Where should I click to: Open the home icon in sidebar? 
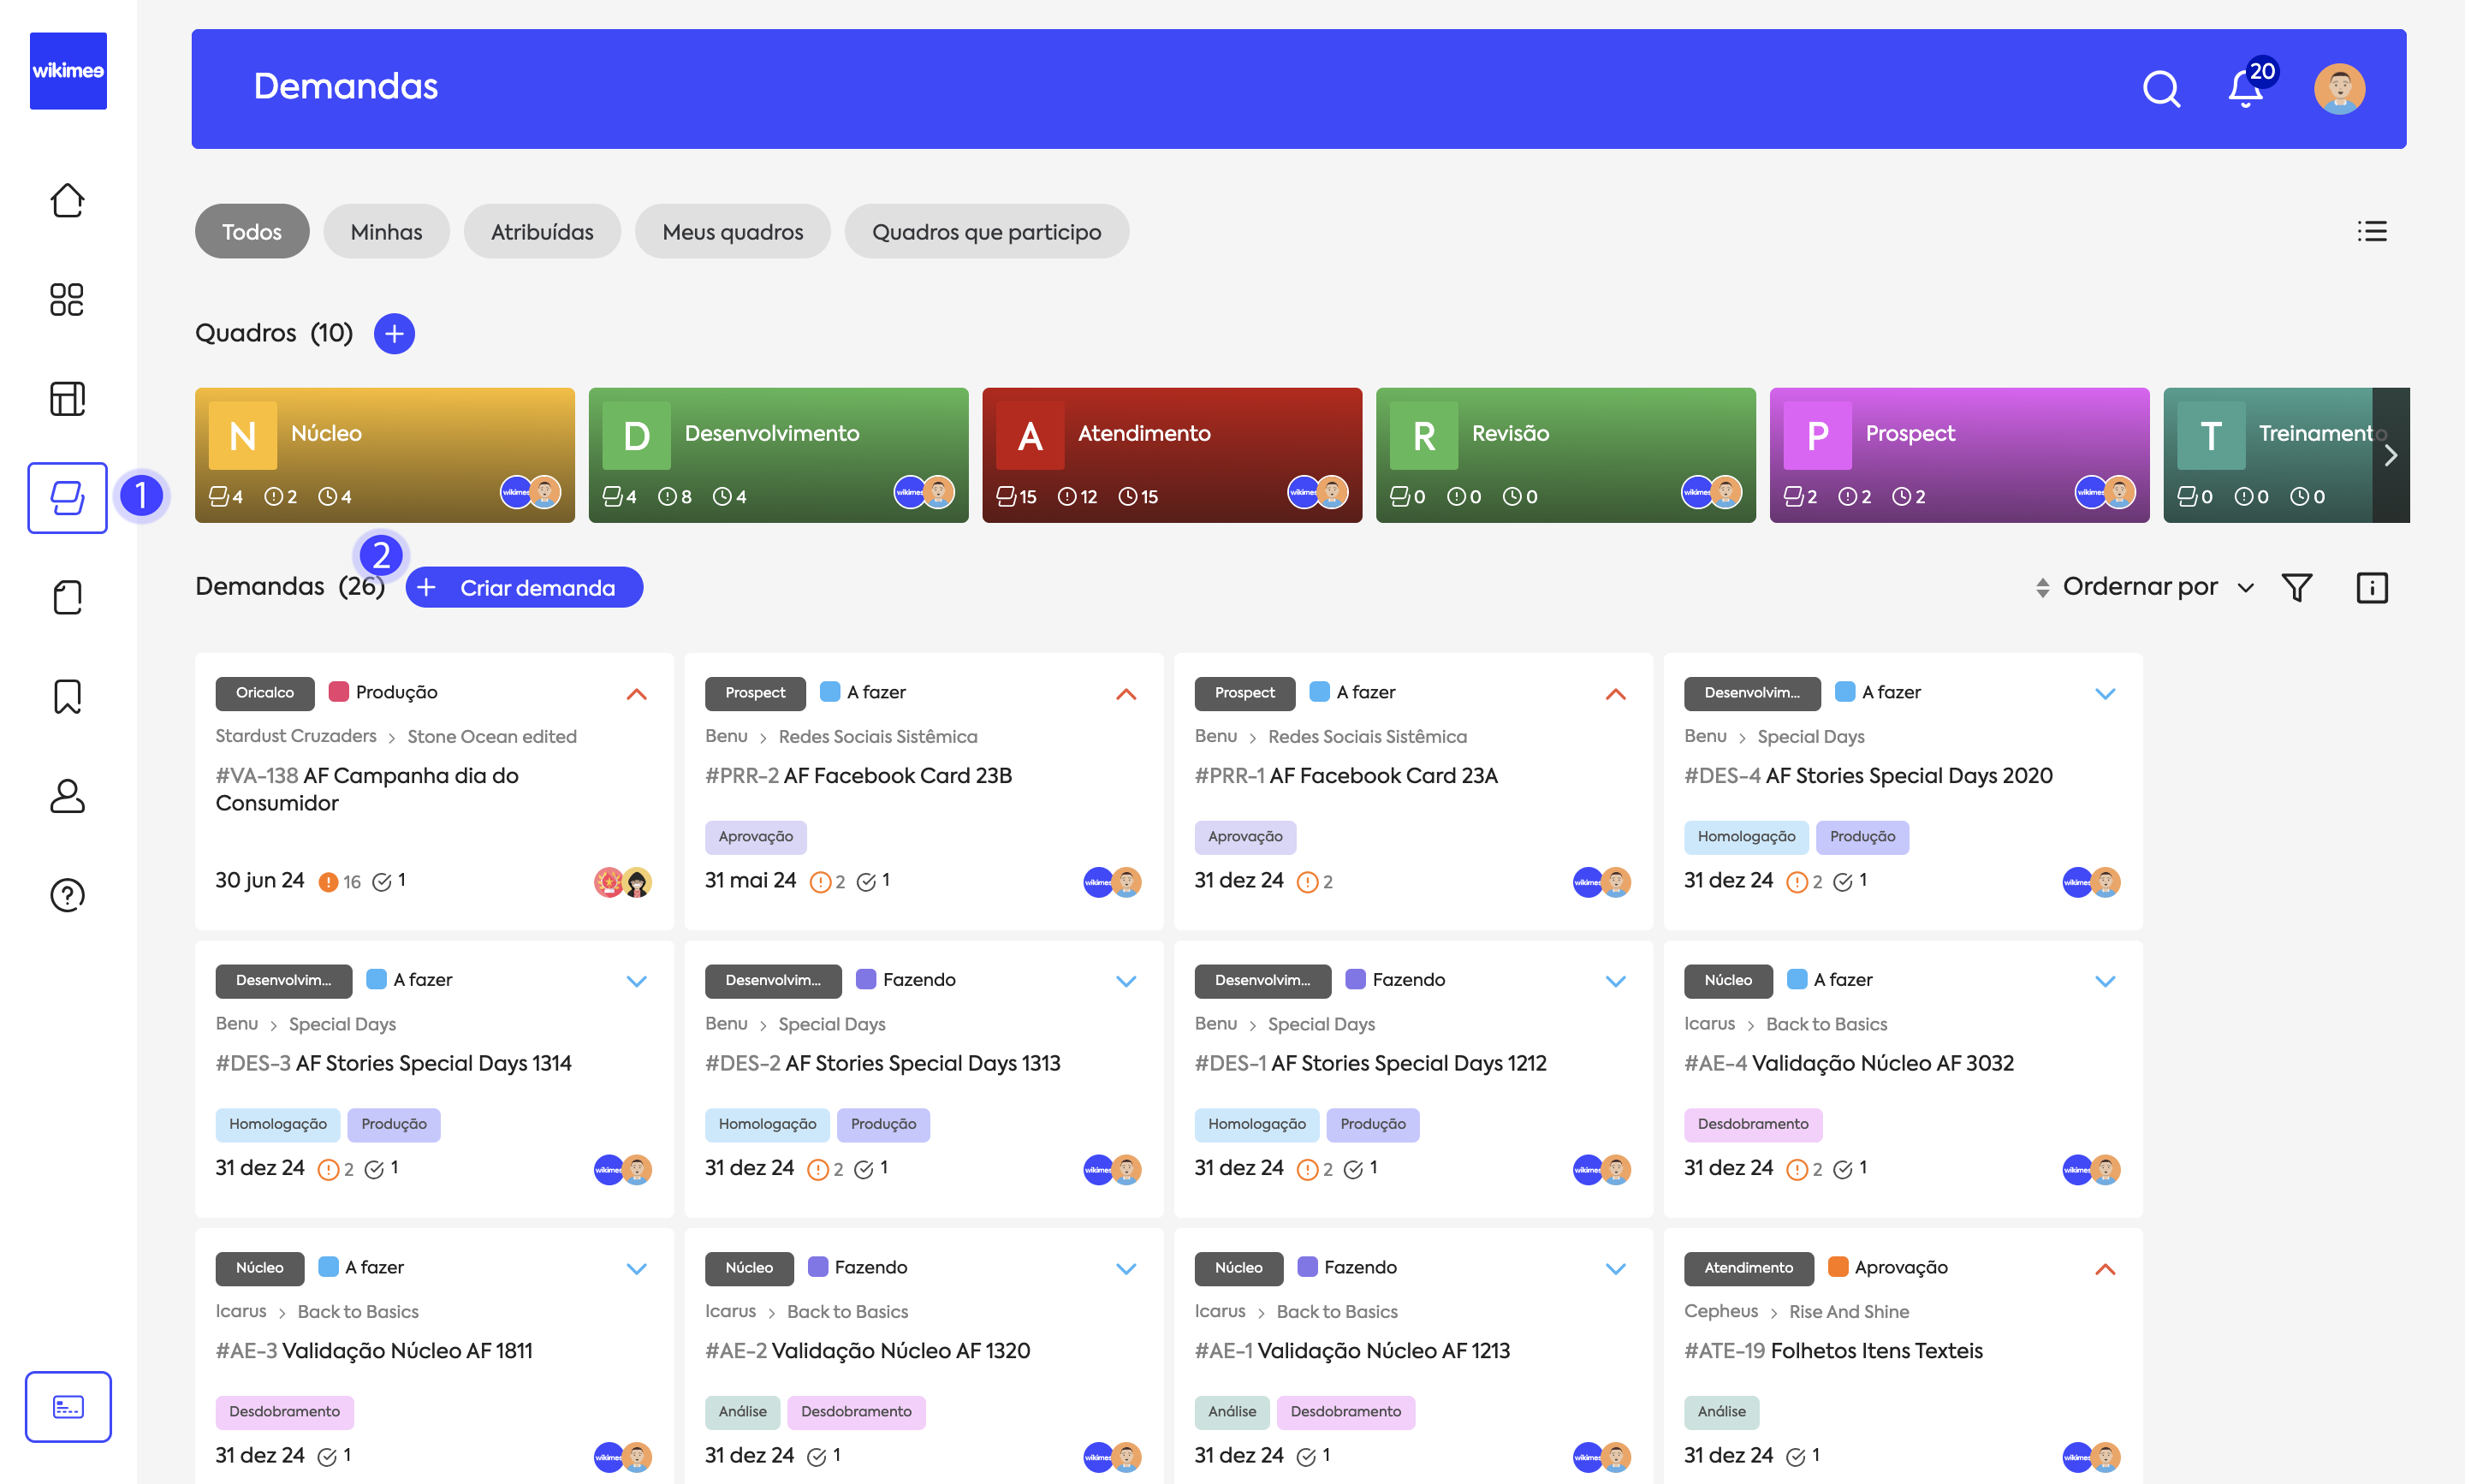pos(67,200)
